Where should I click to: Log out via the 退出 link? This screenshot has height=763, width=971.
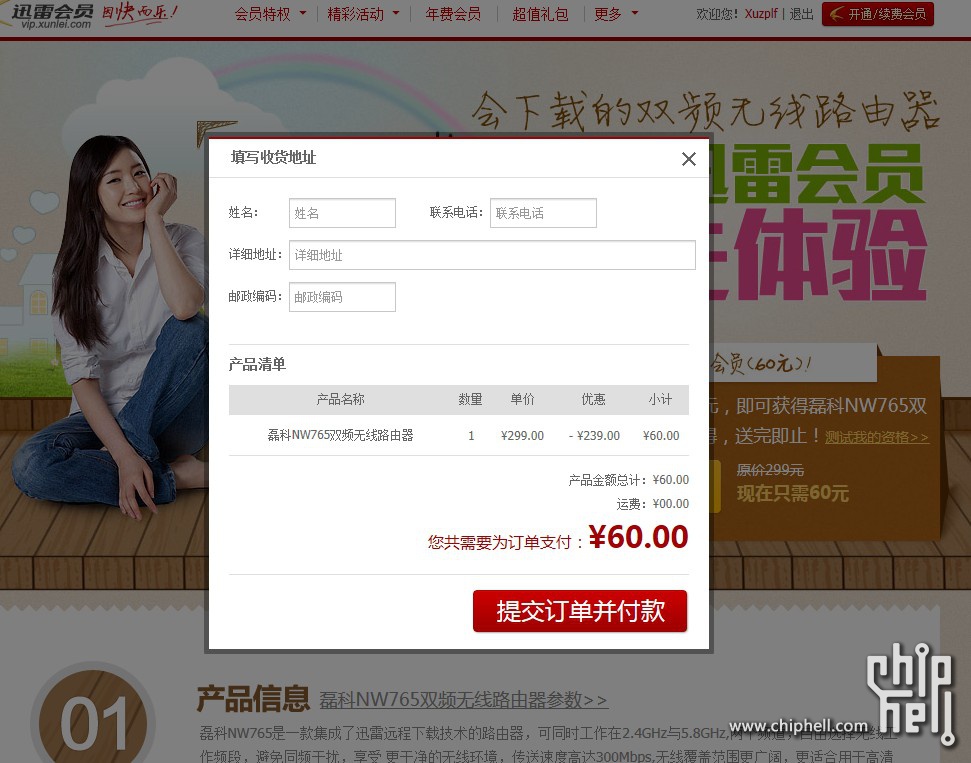pos(801,14)
